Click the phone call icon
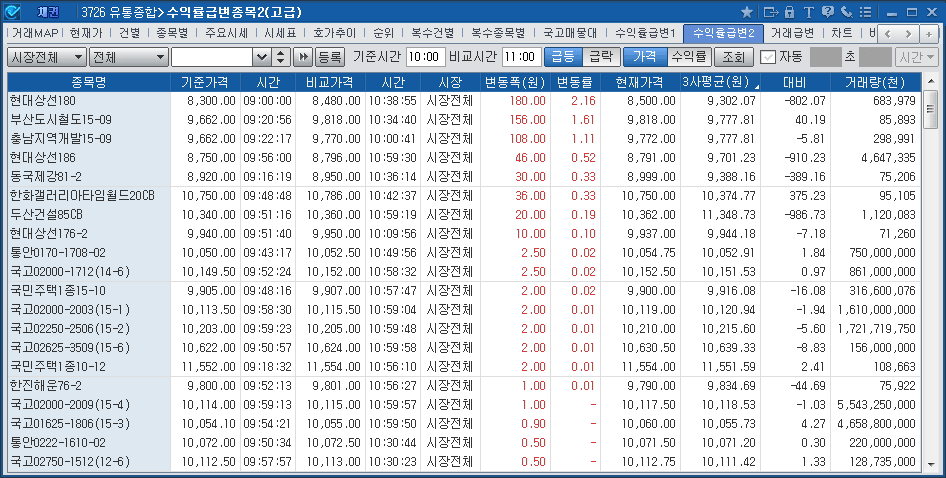 coord(847,12)
